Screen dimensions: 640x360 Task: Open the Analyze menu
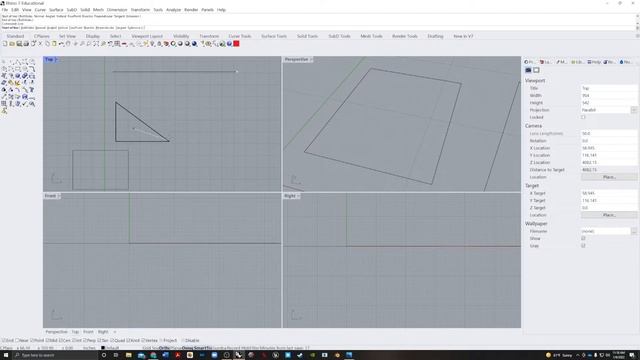pos(173,10)
